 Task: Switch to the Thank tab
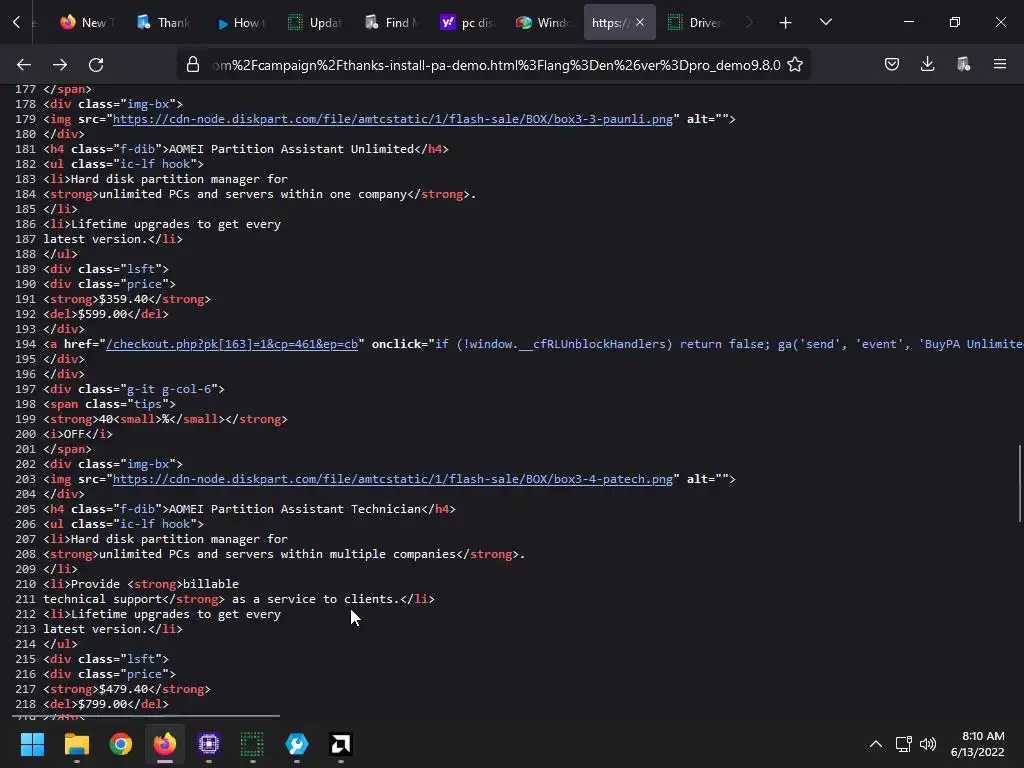point(163,22)
